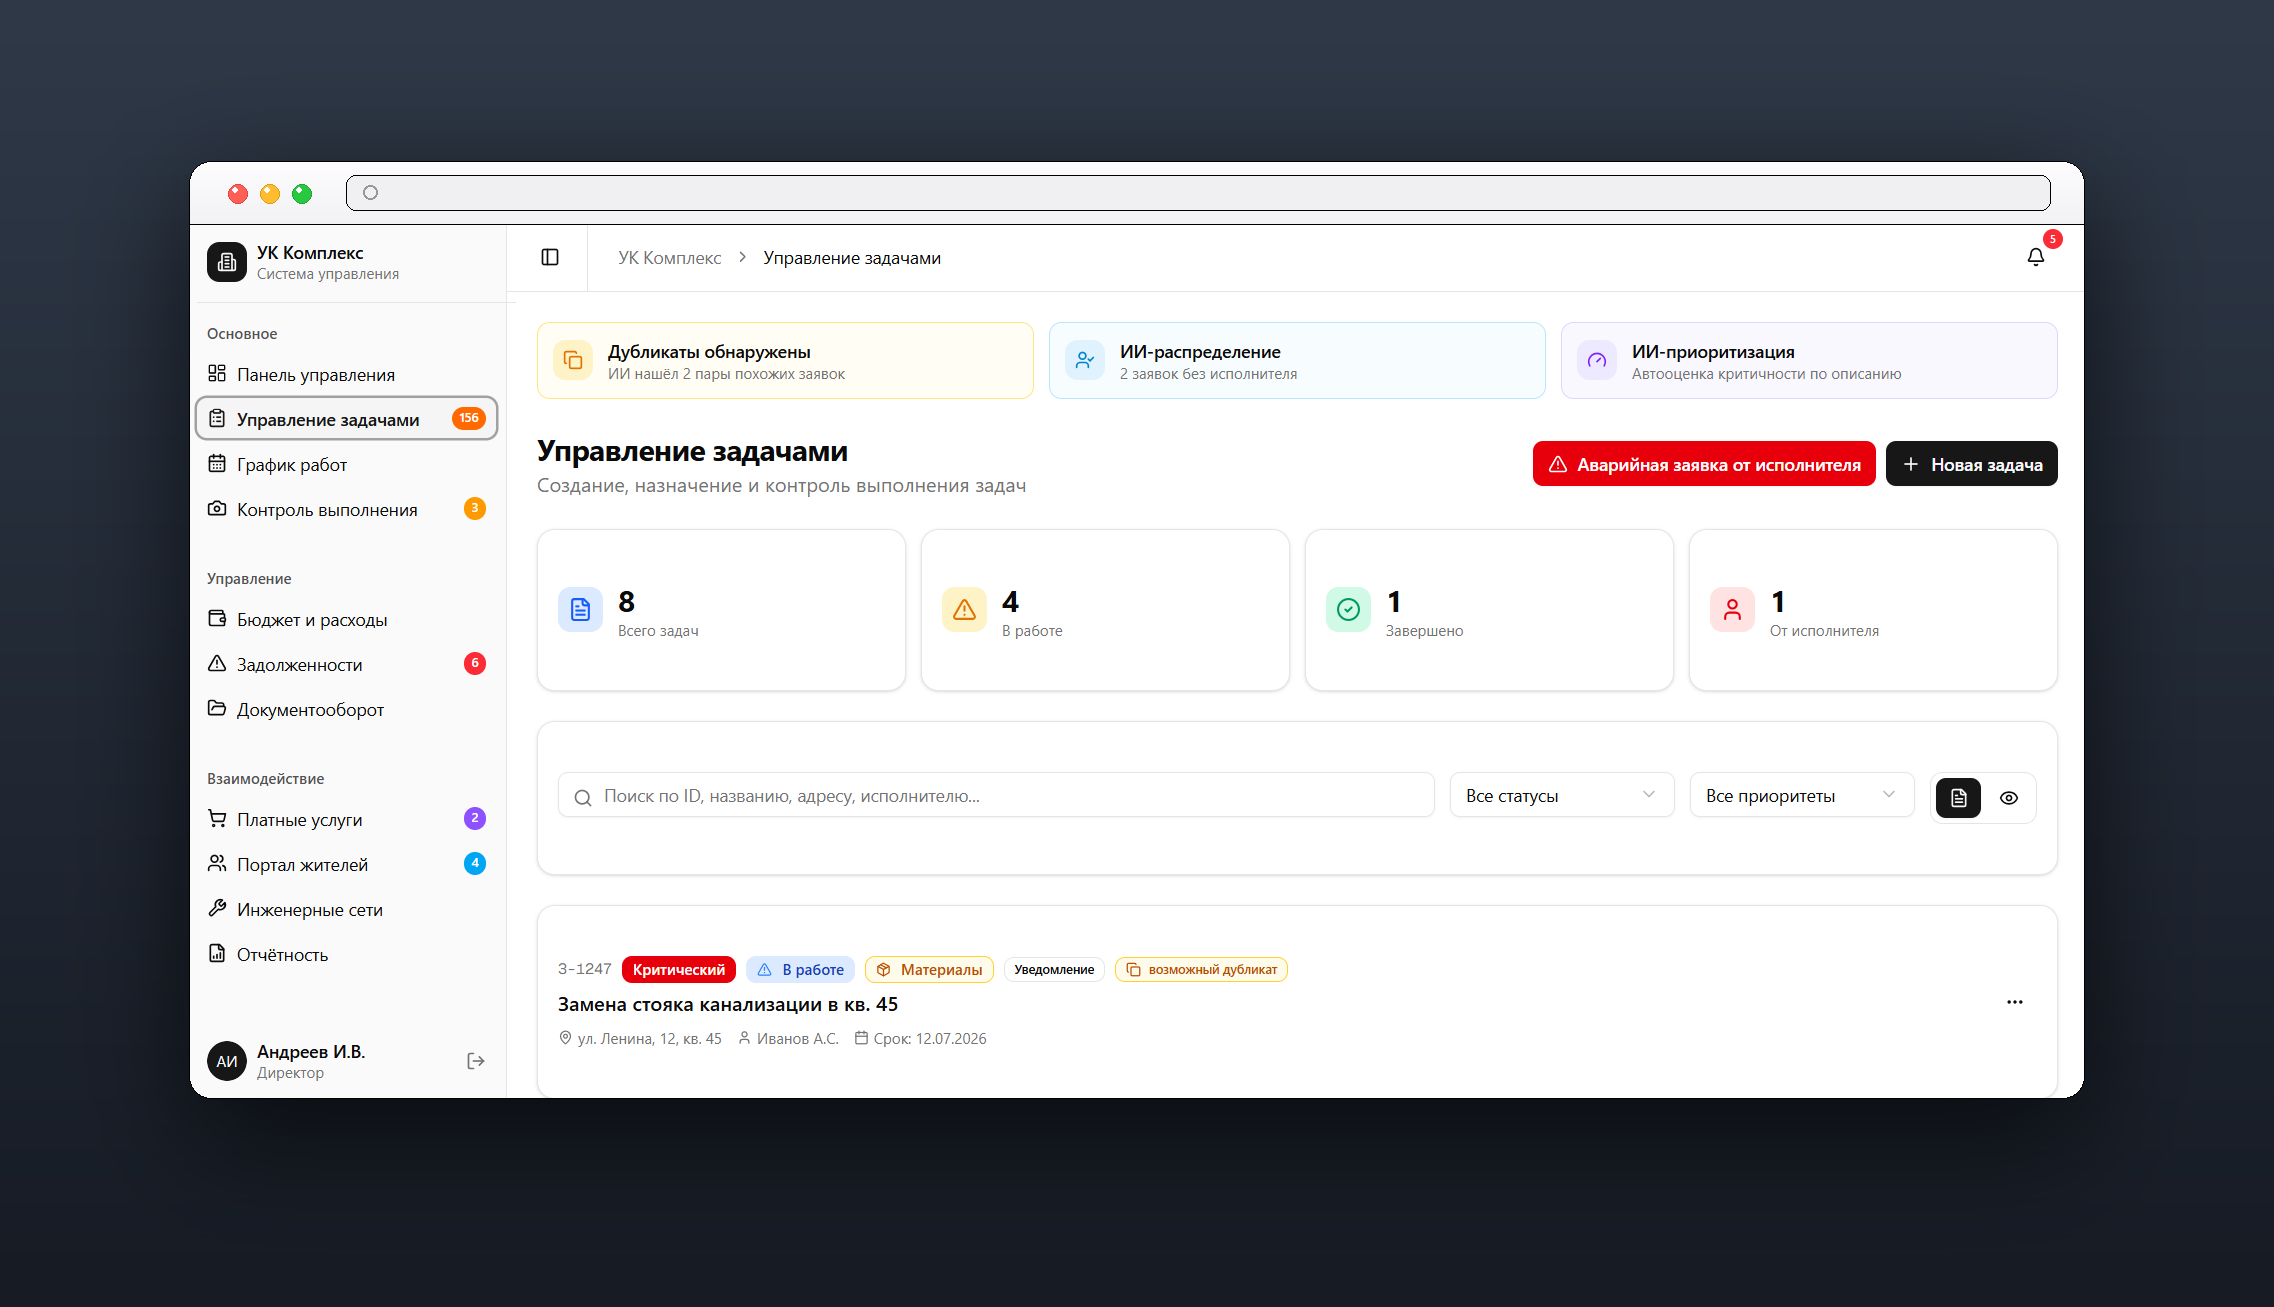
Task: Click the Всего задач count 8
Action: point(626,601)
